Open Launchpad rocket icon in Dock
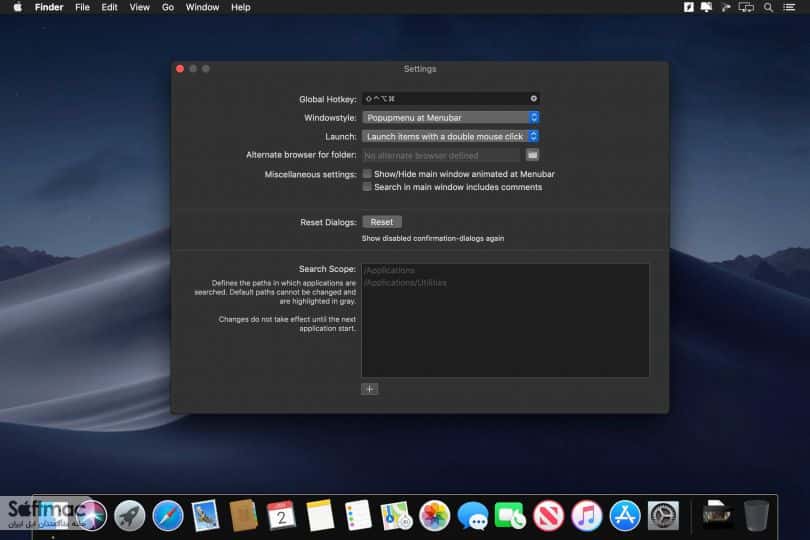The image size is (810, 540). (x=129, y=515)
